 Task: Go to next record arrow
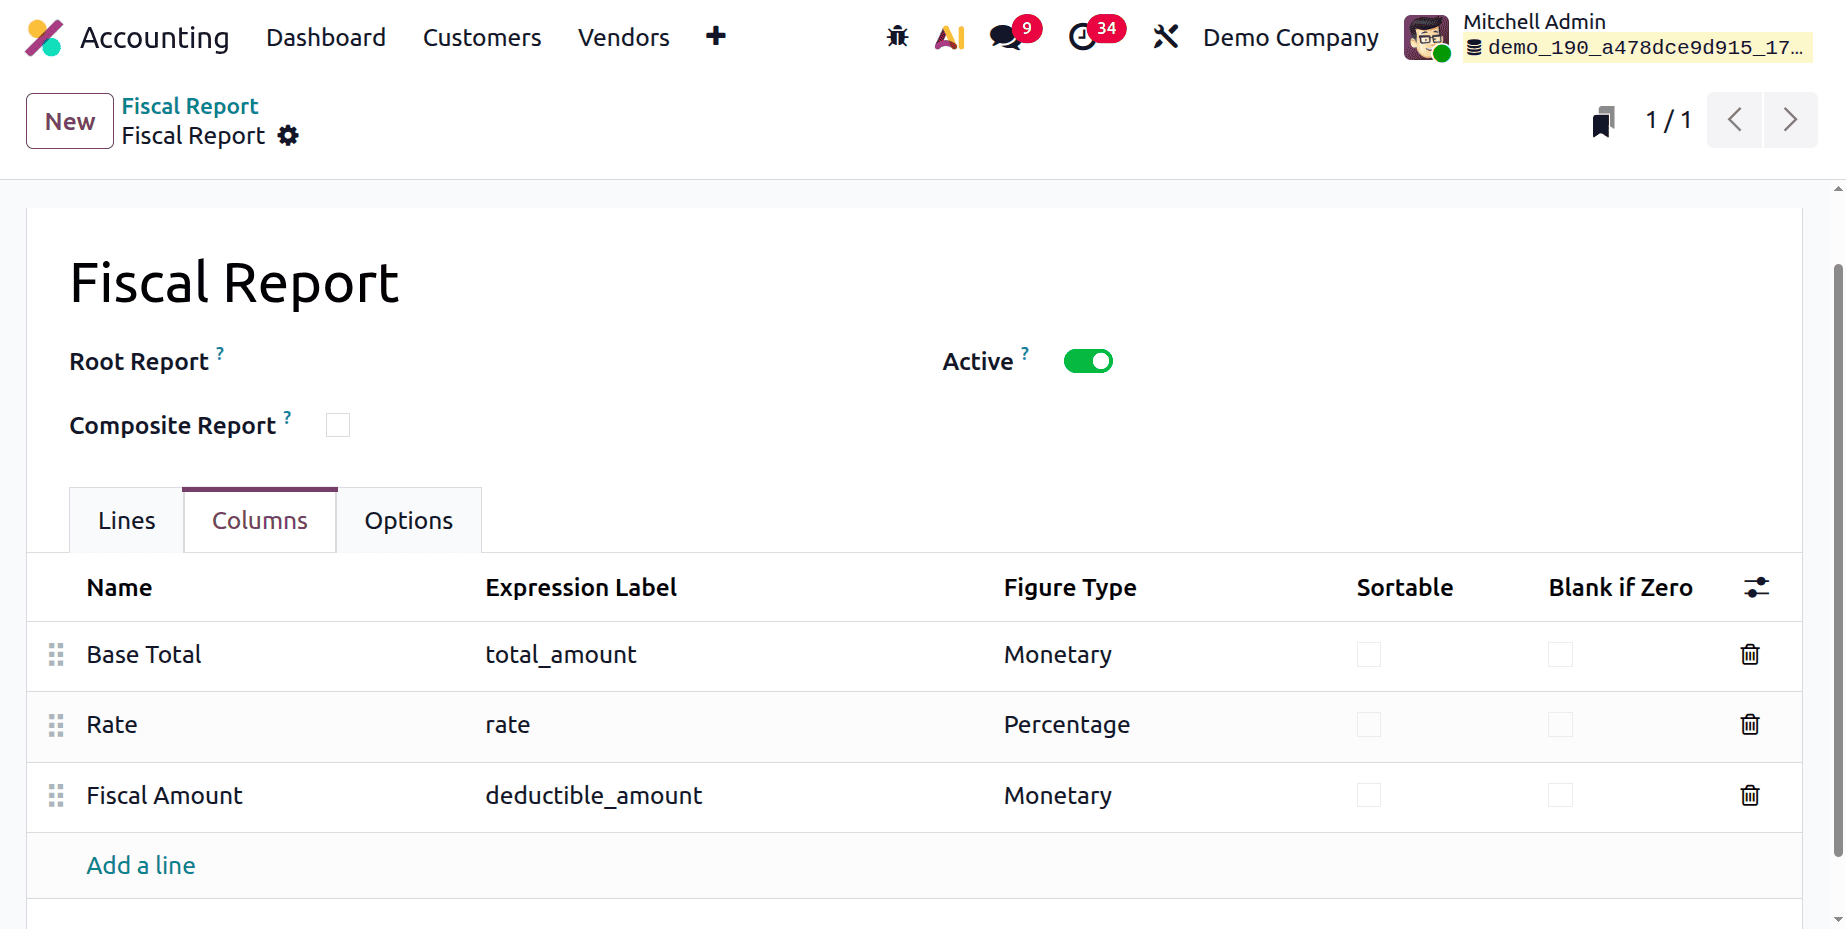click(x=1790, y=120)
